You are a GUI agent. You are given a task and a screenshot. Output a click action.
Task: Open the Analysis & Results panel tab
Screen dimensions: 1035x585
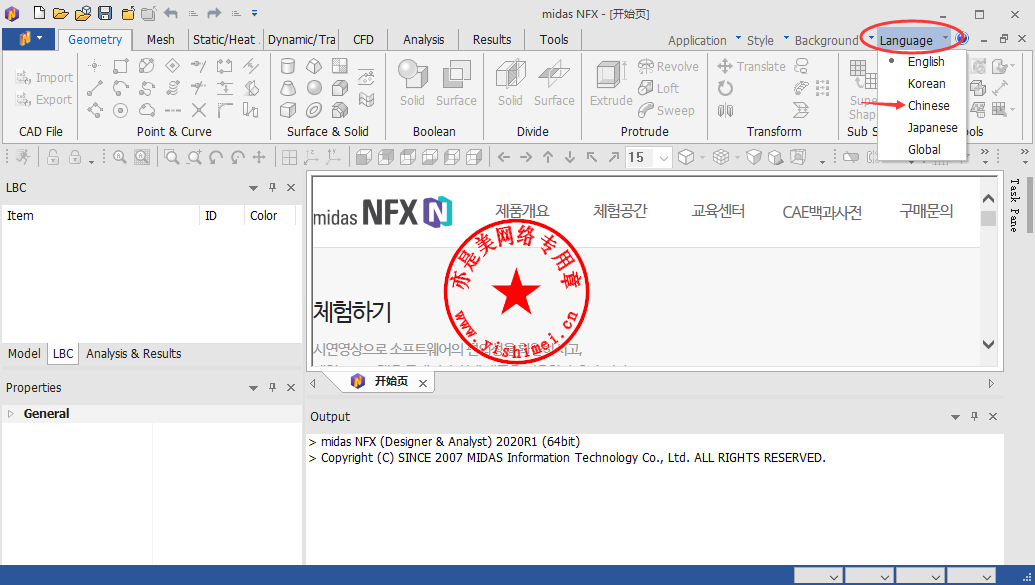click(x=133, y=354)
